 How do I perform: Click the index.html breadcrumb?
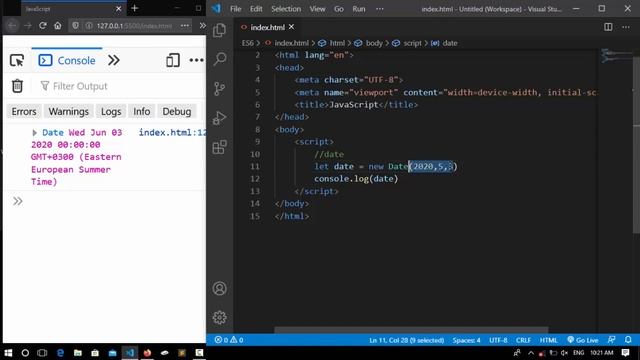pos(291,43)
